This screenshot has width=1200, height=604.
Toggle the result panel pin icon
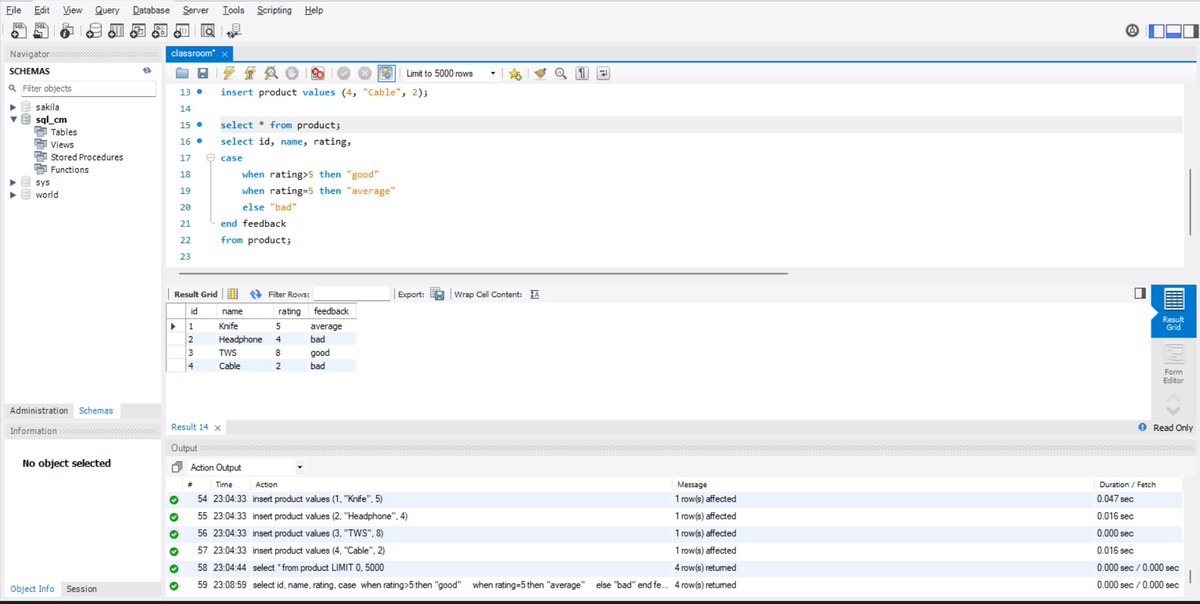pyautogui.click(x=1140, y=293)
